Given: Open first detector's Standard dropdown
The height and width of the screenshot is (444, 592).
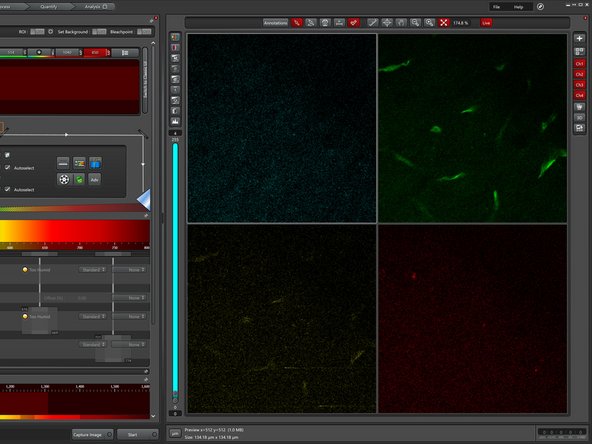Looking at the screenshot, I should [x=93, y=270].
